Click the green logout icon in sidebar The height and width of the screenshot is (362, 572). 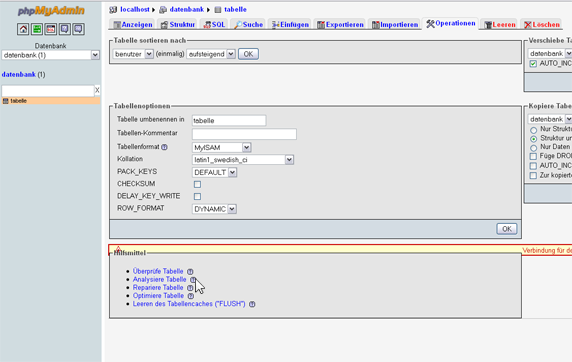coord(37,29)
